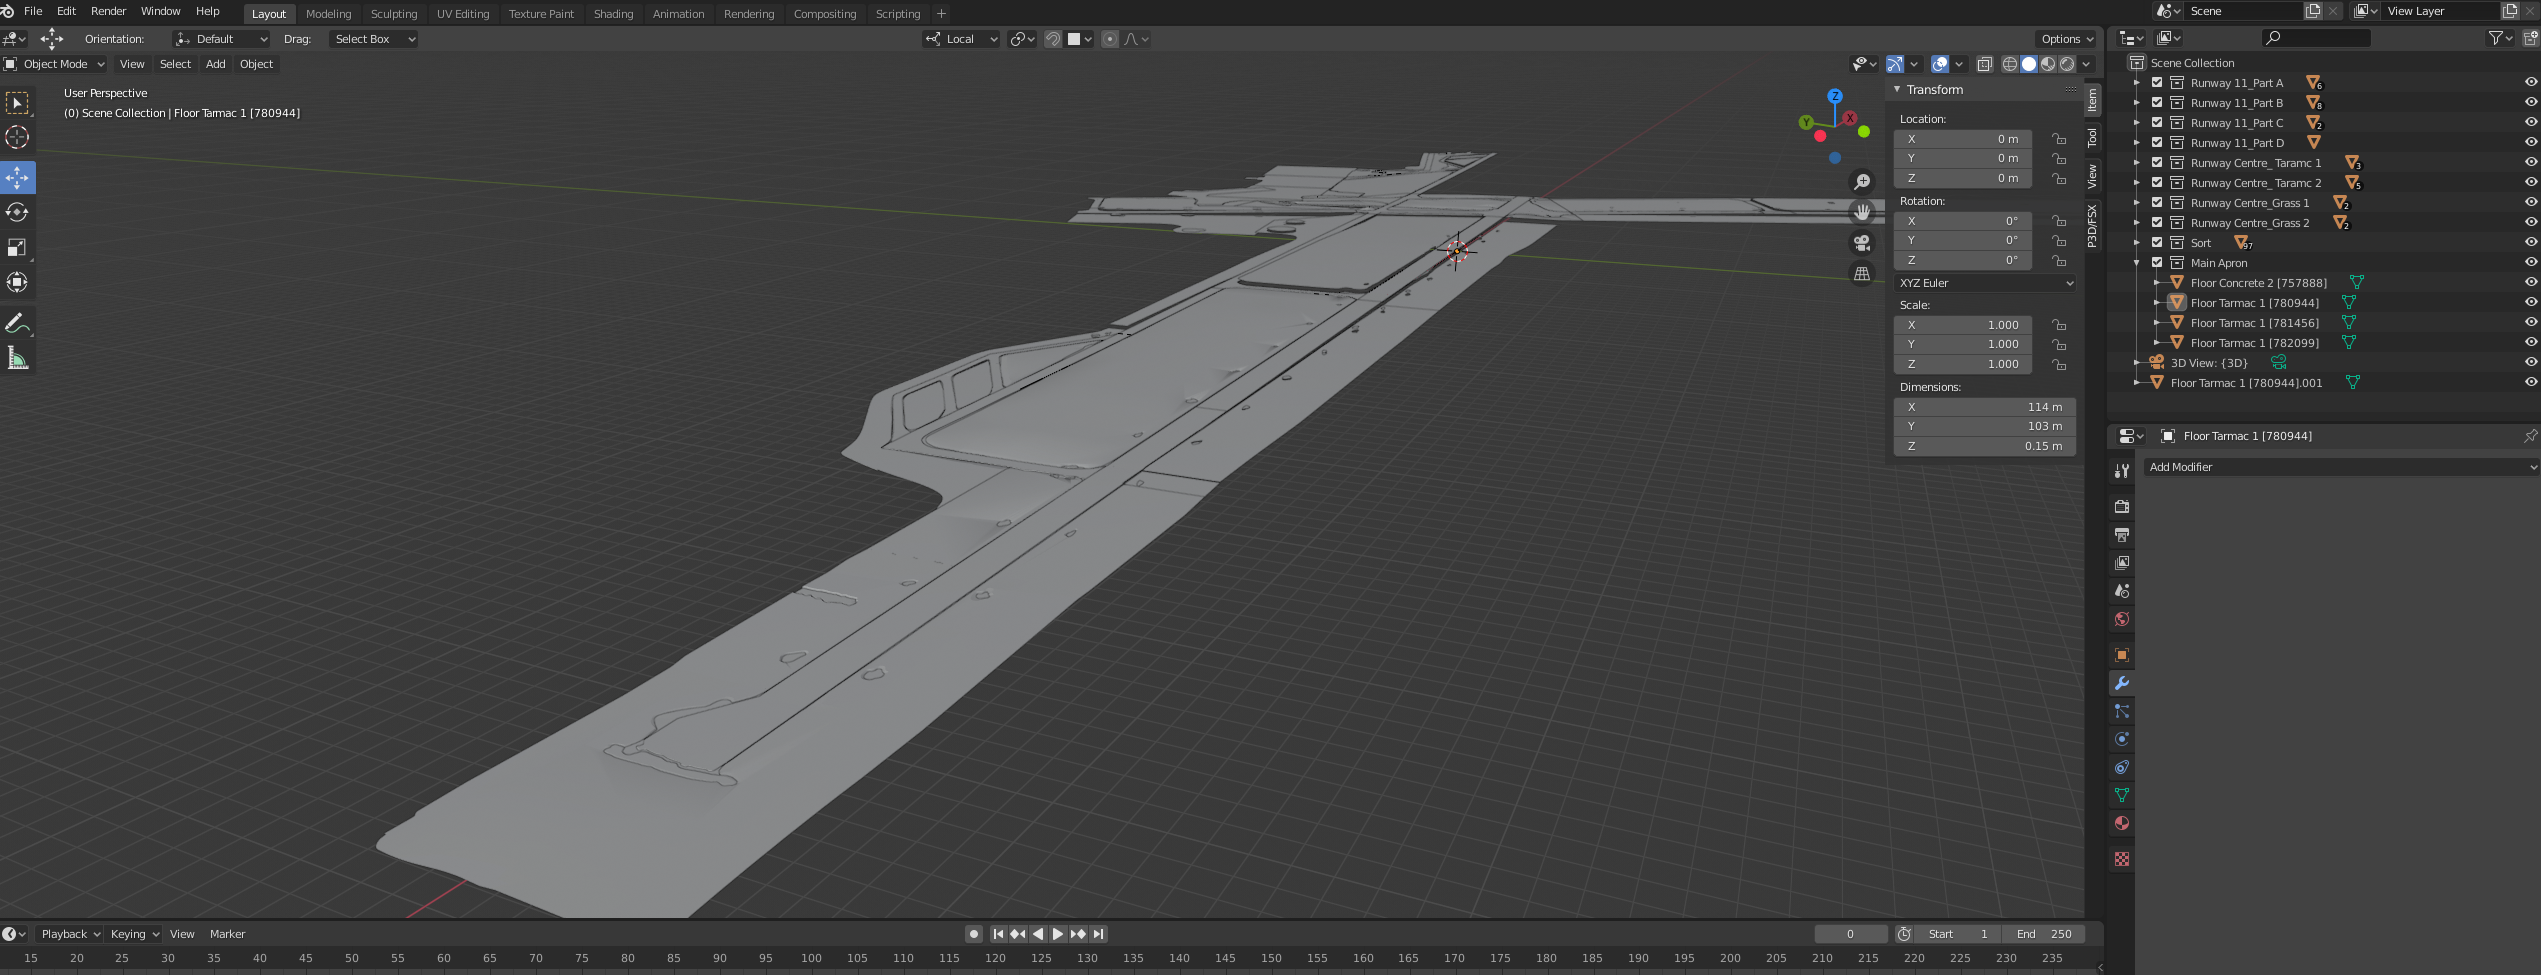Screen dimensions: 2541x975
Task: Click frame 100 on the timeline
Action: point(811,958)
